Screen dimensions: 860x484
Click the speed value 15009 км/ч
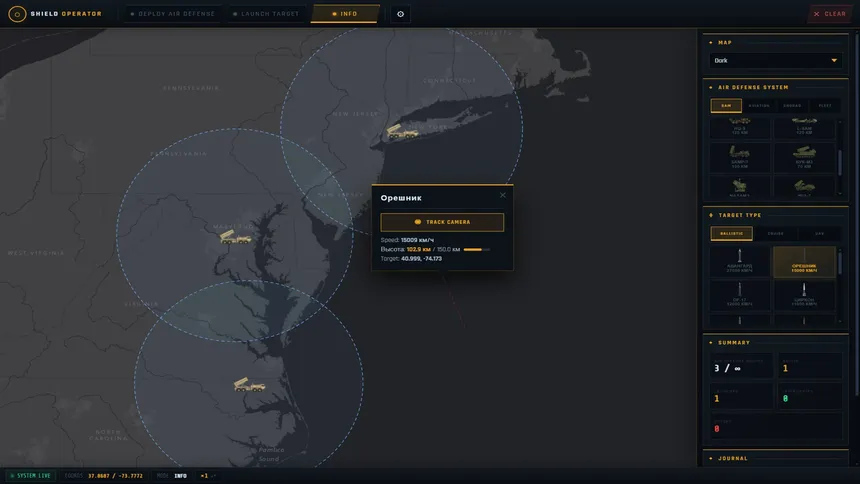tap(417, 240)
